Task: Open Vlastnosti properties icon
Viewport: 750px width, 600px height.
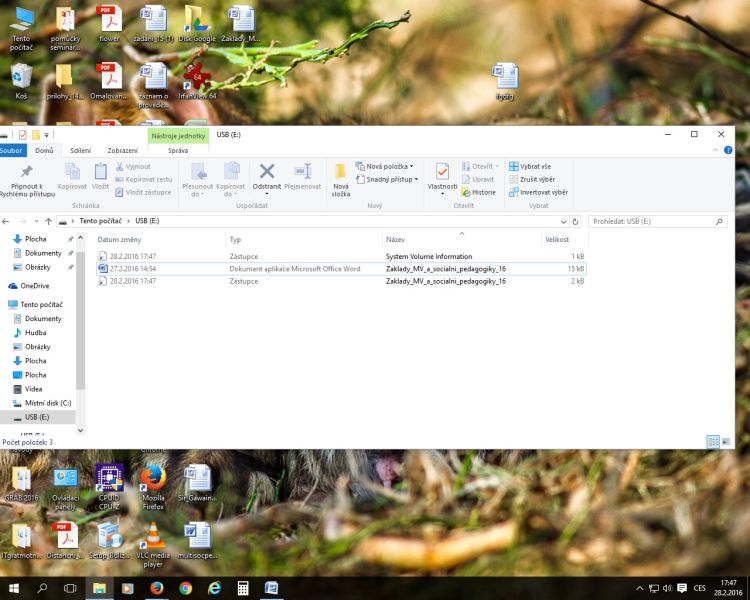Action: (x=442, y=172)
